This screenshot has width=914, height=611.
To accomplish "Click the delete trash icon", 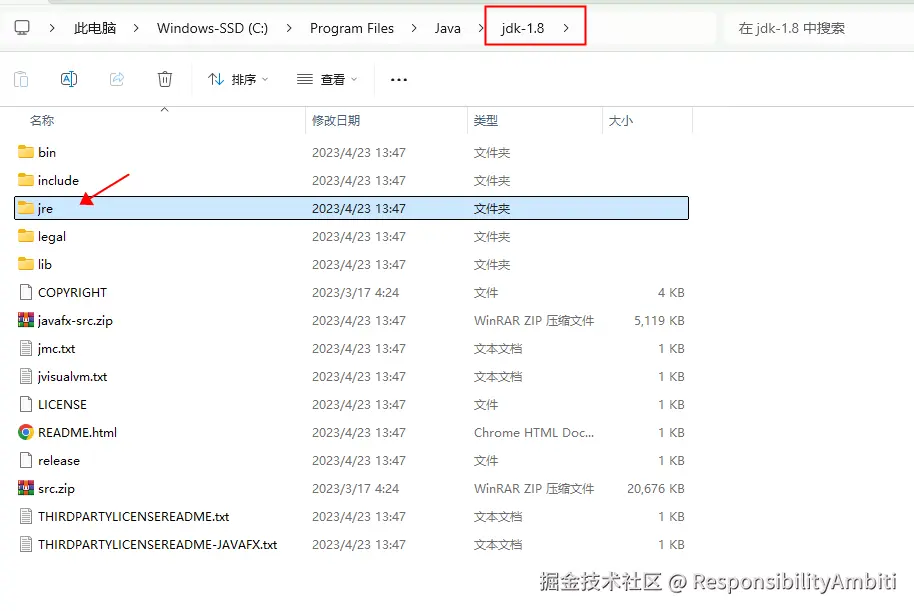I will (165, 79).
